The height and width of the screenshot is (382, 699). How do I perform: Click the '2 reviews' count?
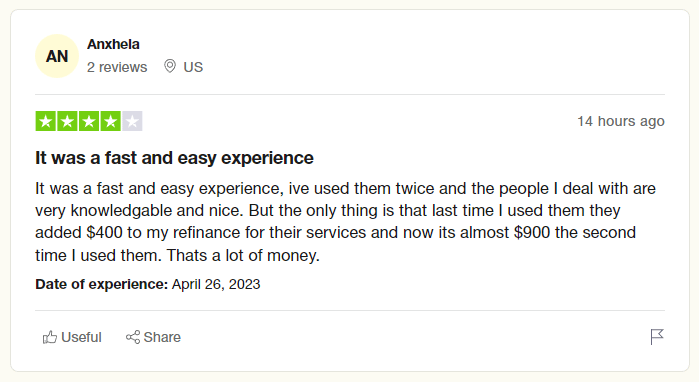click(117, 67)
